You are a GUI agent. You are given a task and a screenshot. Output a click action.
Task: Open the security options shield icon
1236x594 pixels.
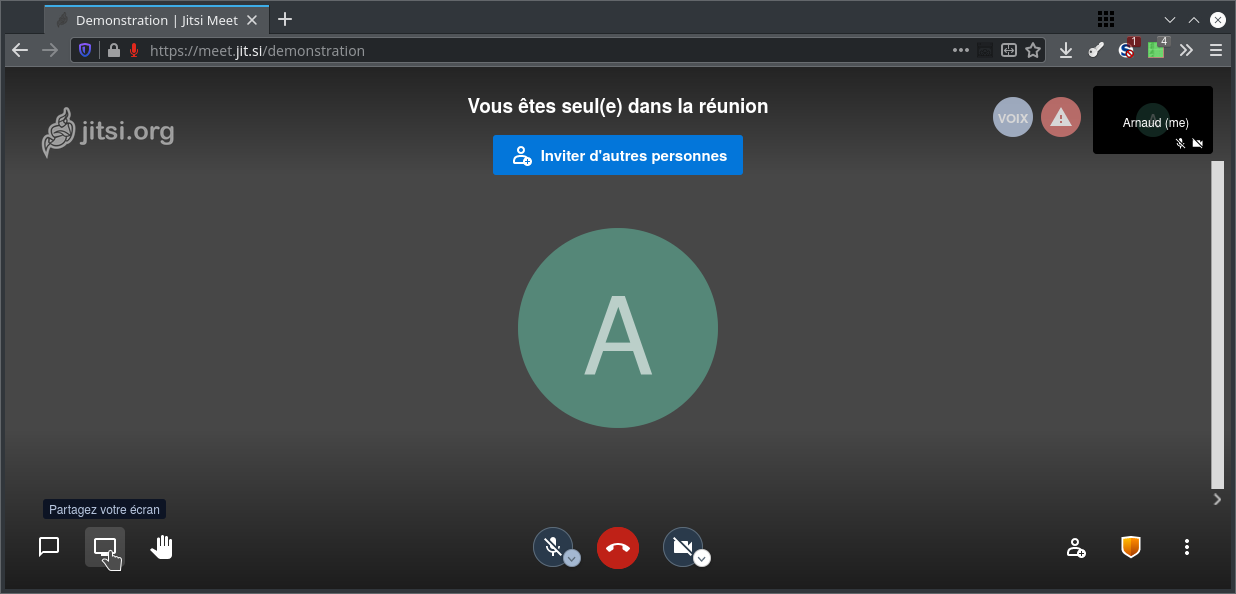point(1131,547)
